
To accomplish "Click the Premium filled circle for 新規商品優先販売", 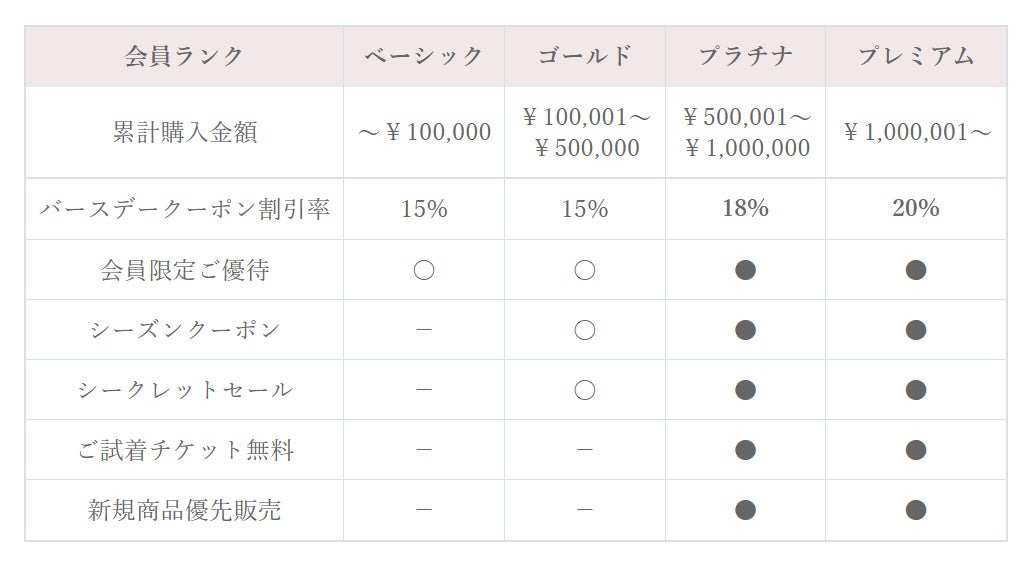I will pyautogui.click(x=916, y=510).
